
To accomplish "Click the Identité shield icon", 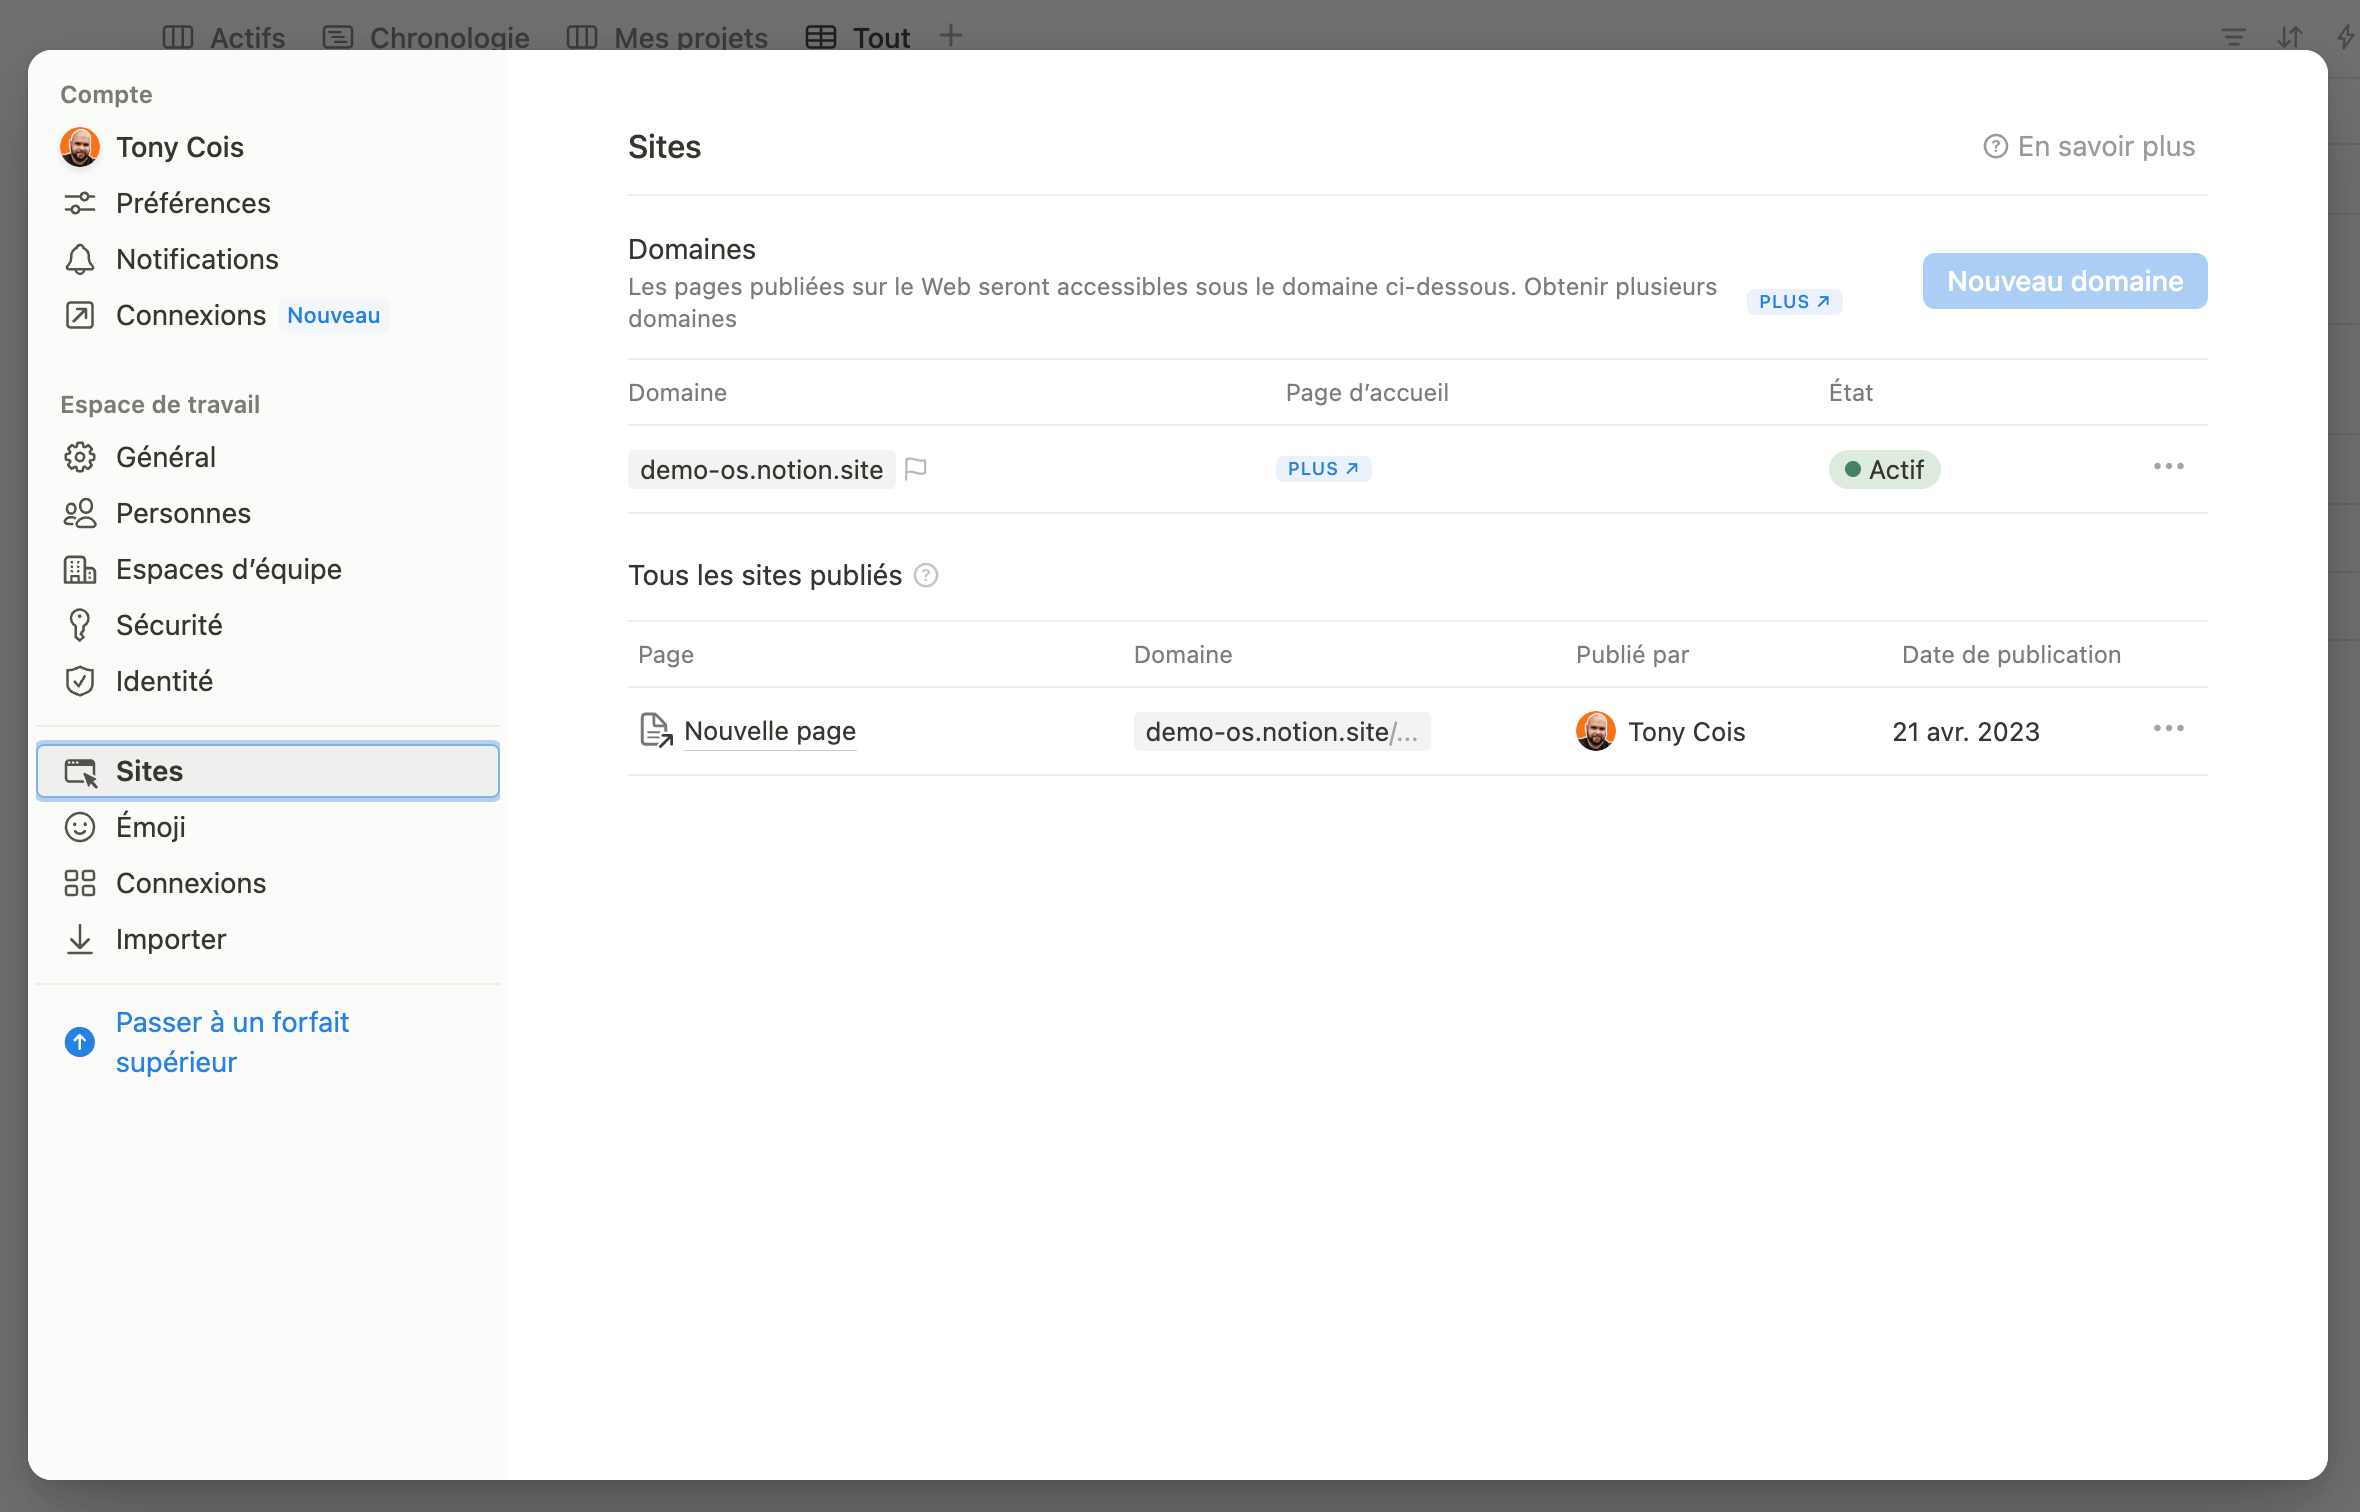I will (x=80, y=681).
